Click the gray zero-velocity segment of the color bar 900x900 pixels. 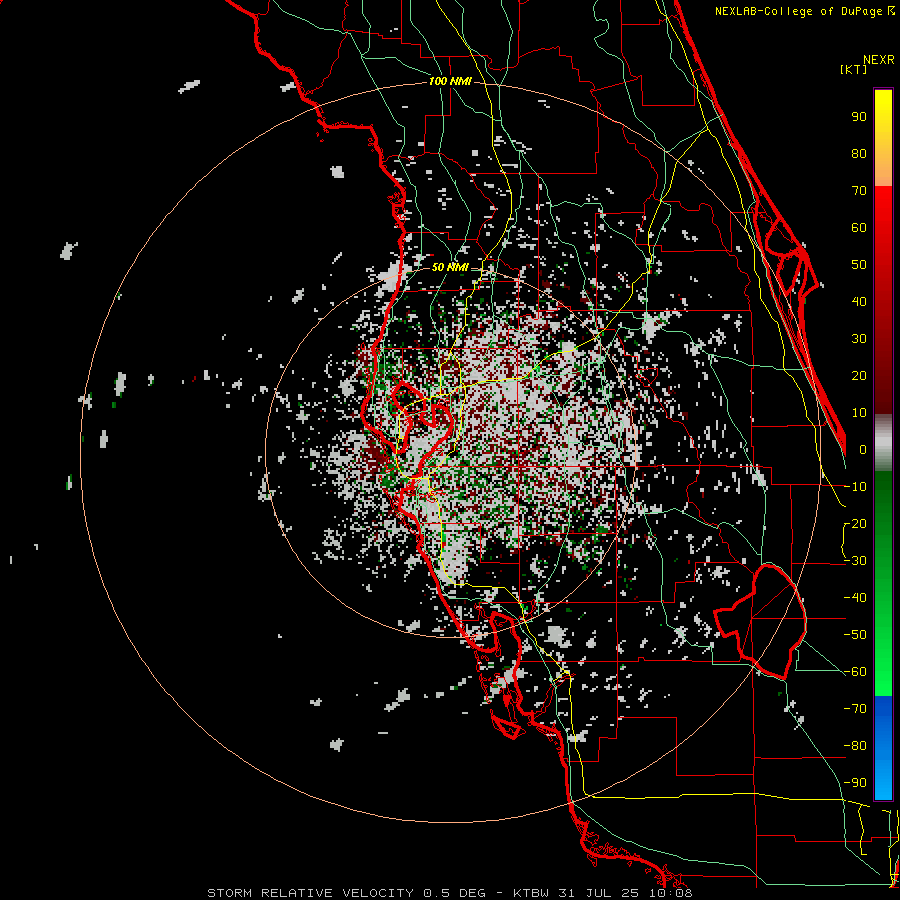click(x=883, y=442)
